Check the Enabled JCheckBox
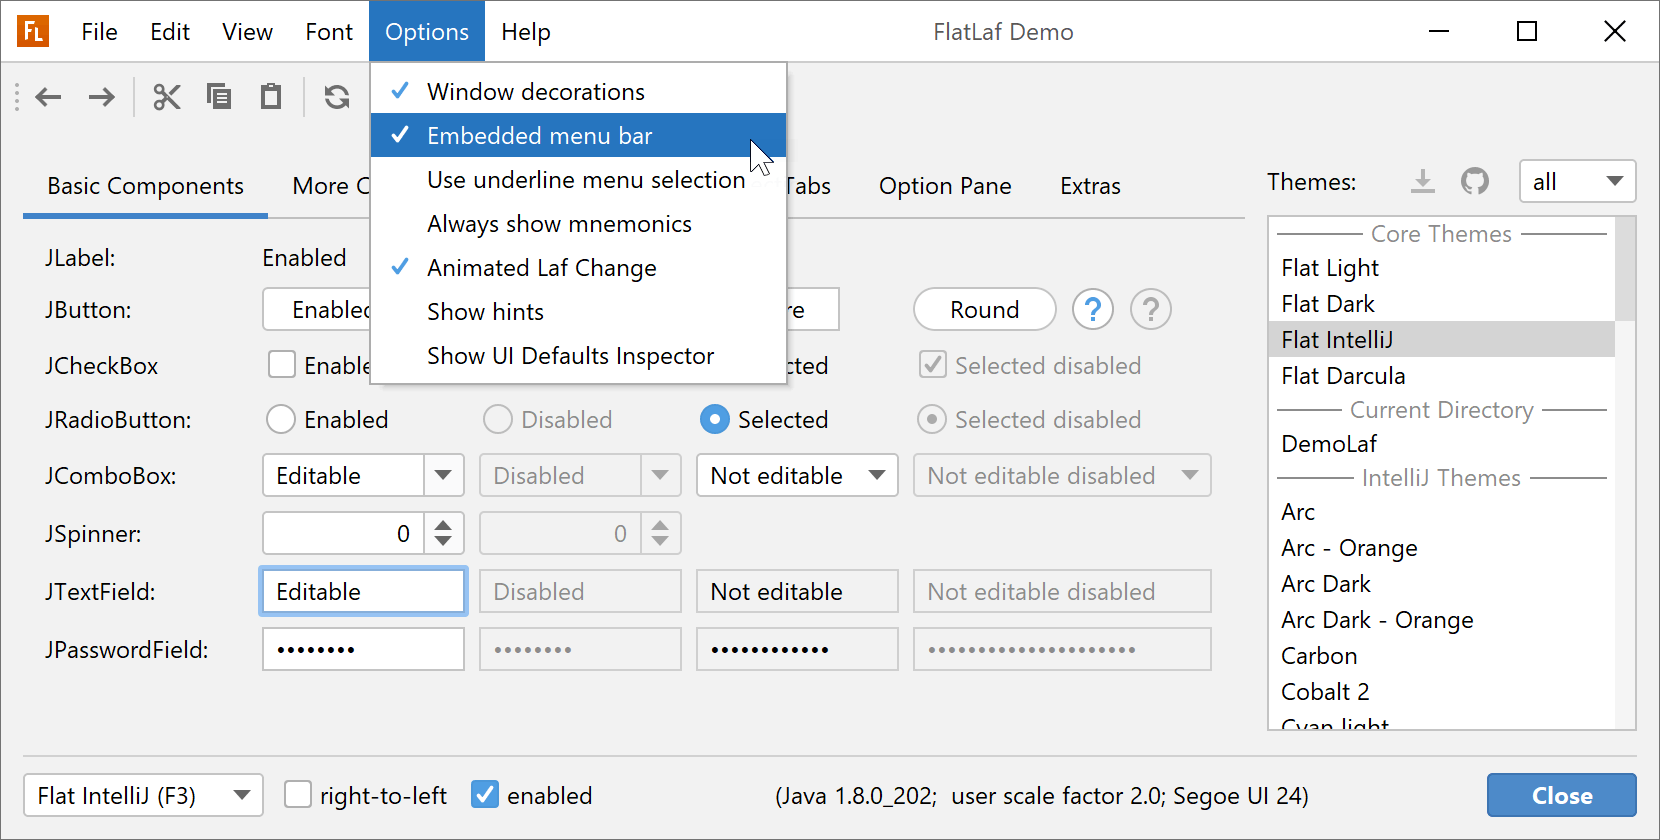1660x840 pixels. 282,365
